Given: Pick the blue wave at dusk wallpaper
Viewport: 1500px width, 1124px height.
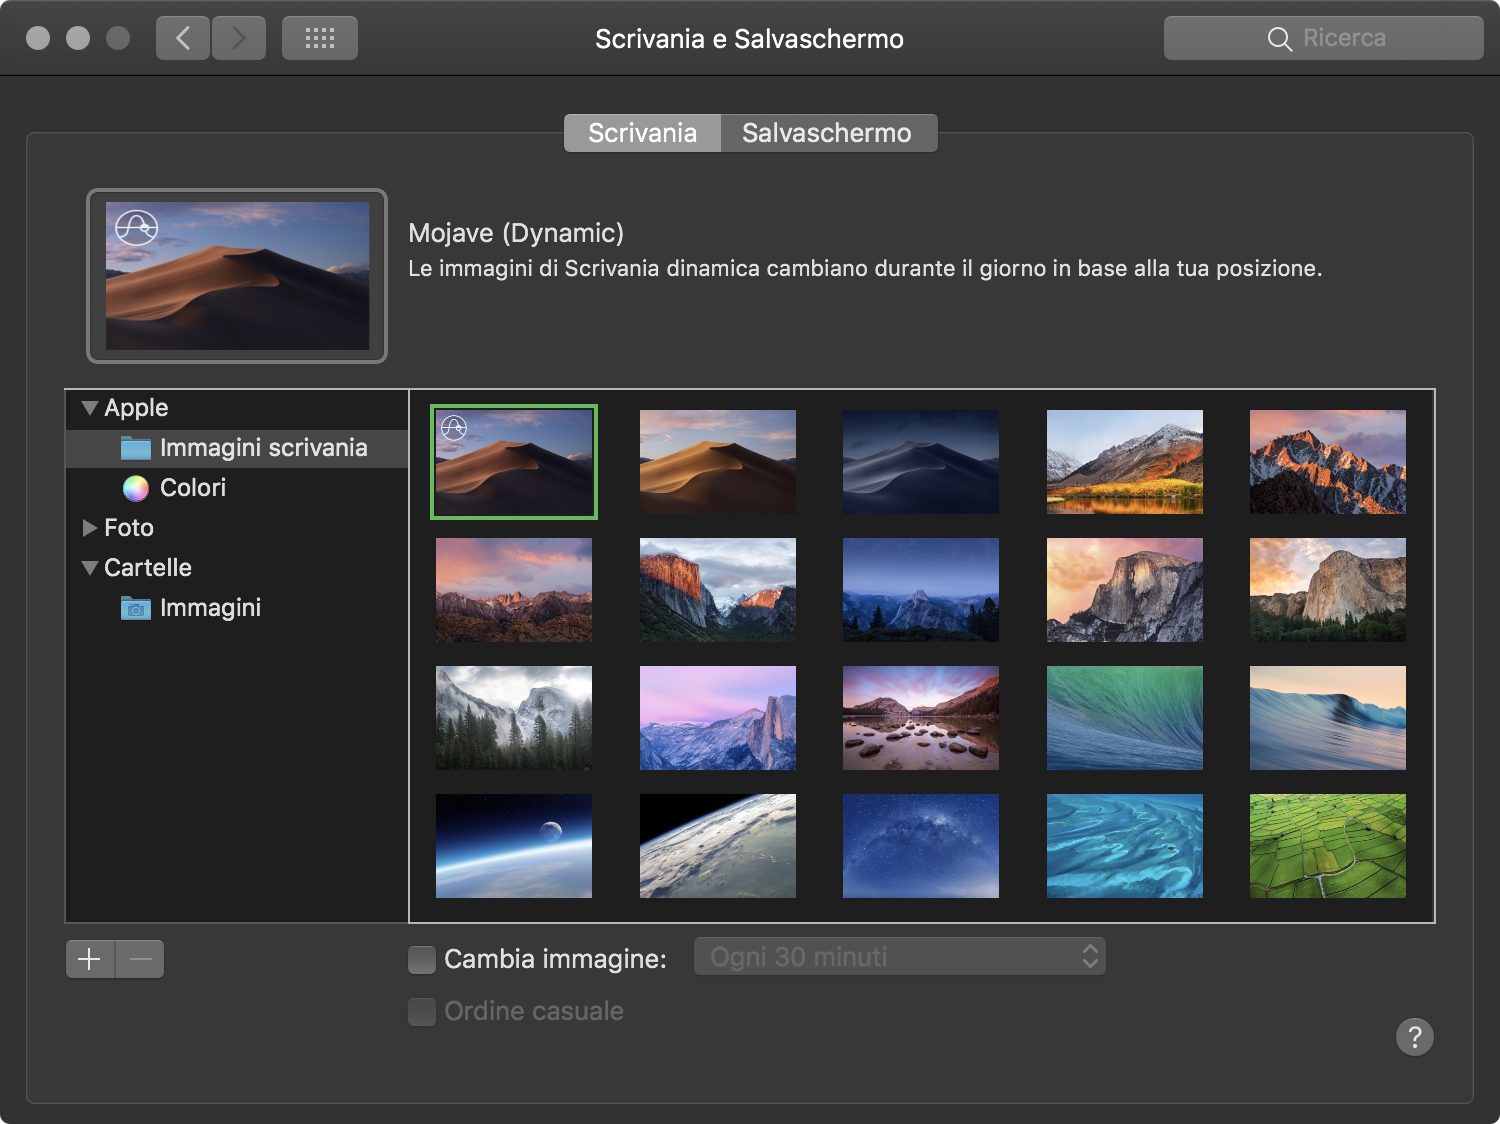Looking at the screenshot, I should [1328, 718].
